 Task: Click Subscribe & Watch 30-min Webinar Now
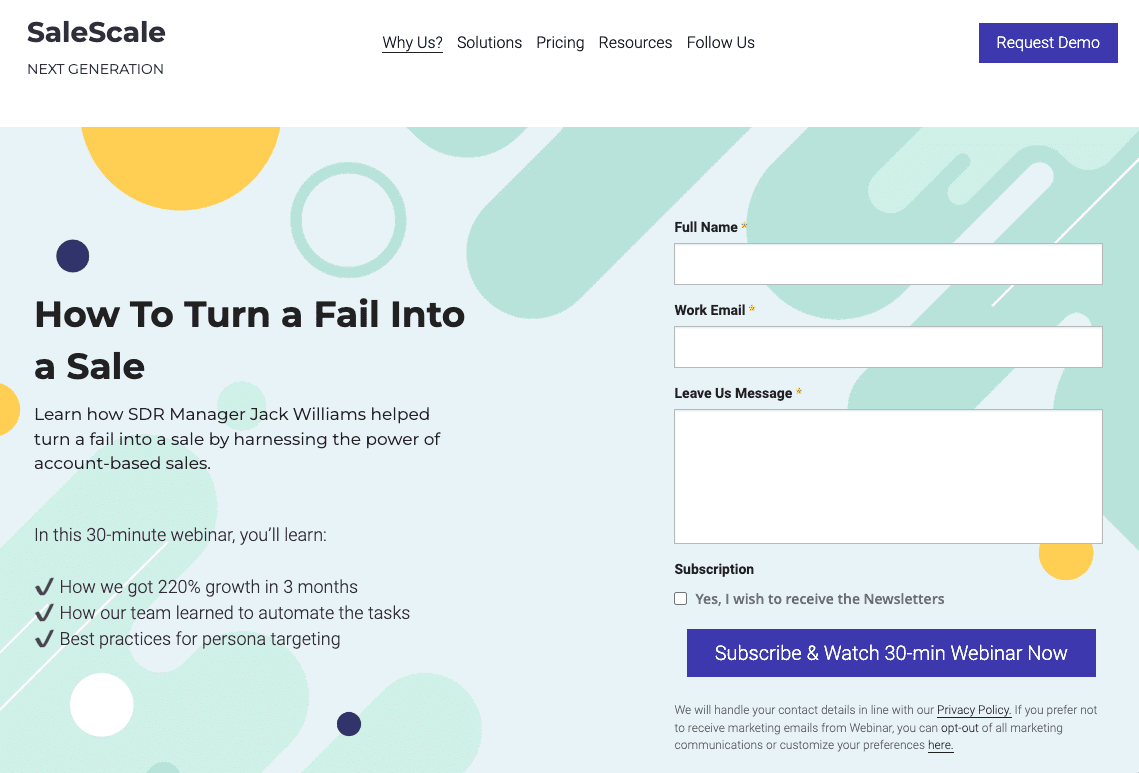(891, 653)
